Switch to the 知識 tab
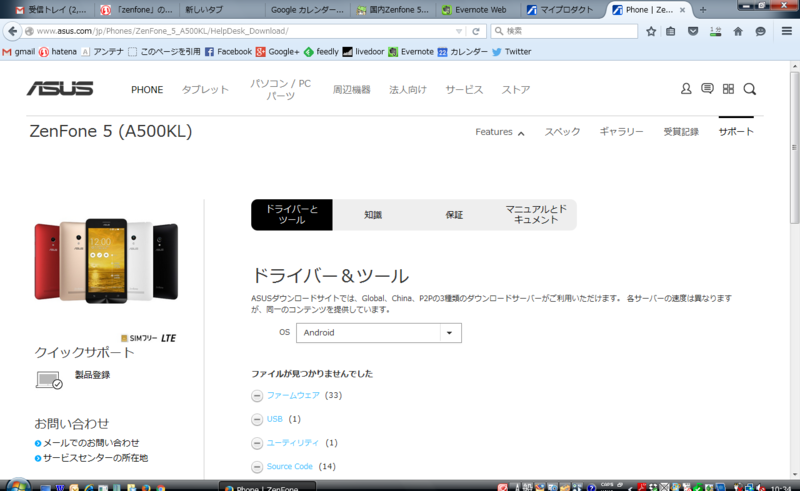This screenshot has width=800, height=491. (373, 215)
